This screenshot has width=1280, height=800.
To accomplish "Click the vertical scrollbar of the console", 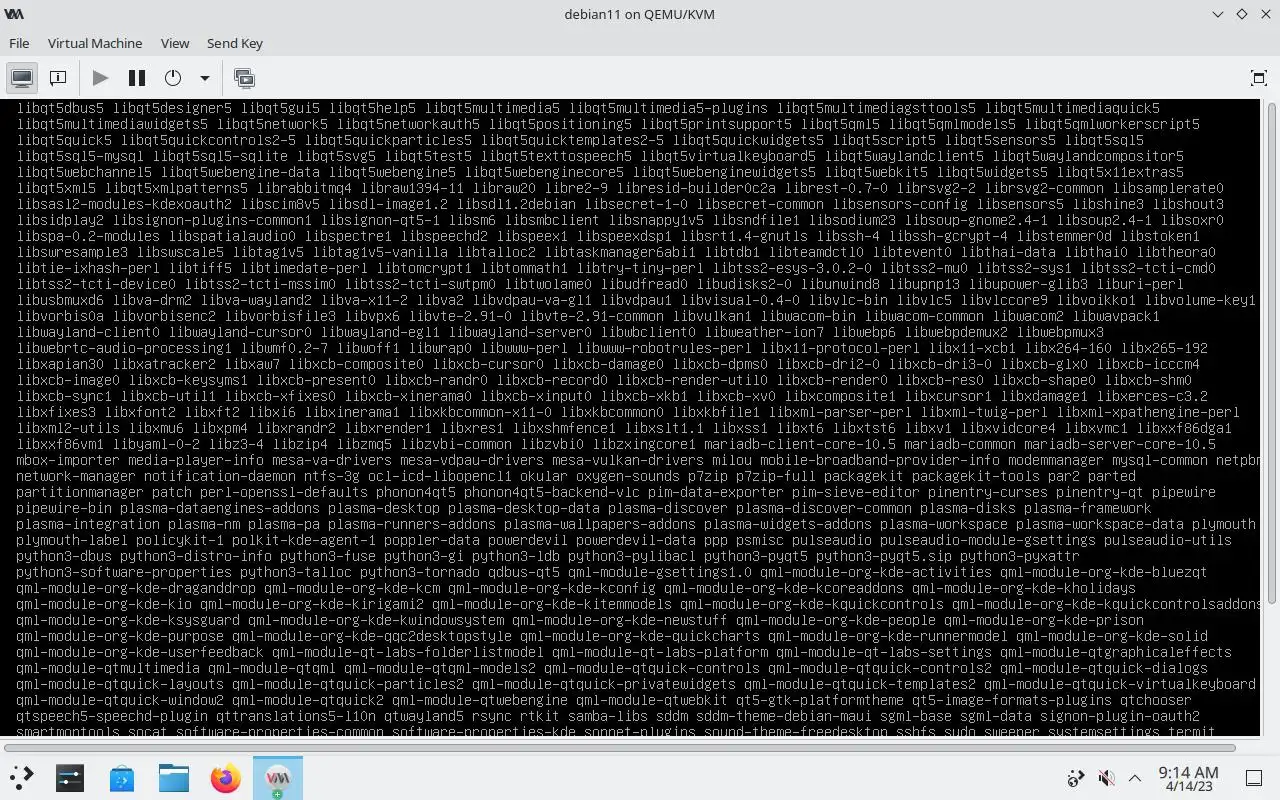I will pos(1271,352).
